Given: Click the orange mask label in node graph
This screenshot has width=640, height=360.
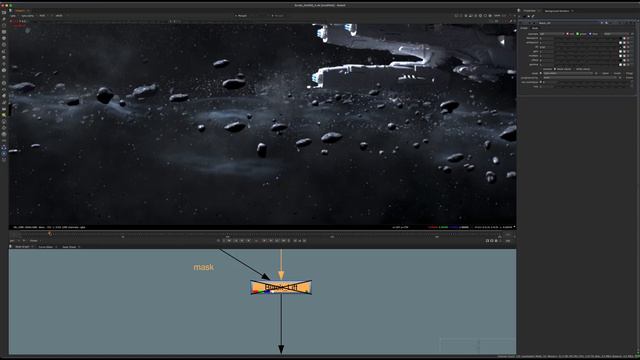Looking at the screenshot, I should (x=204, y=267).
